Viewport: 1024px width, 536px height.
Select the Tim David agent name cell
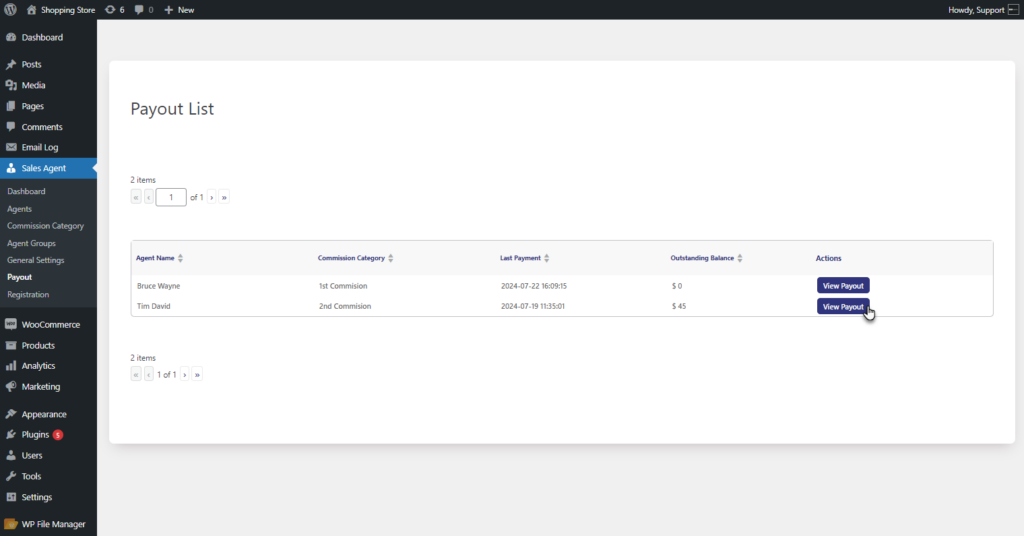153,306
